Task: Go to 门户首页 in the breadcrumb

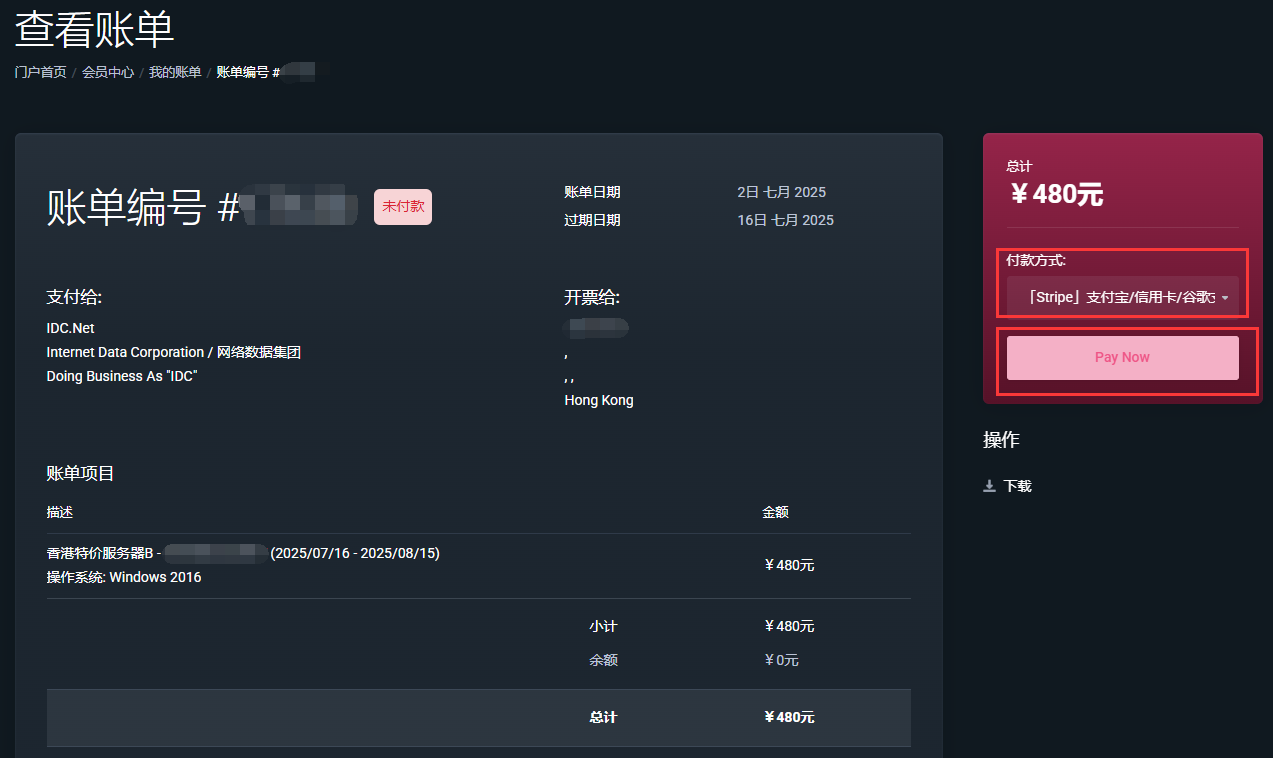Action: click(41, 72)
